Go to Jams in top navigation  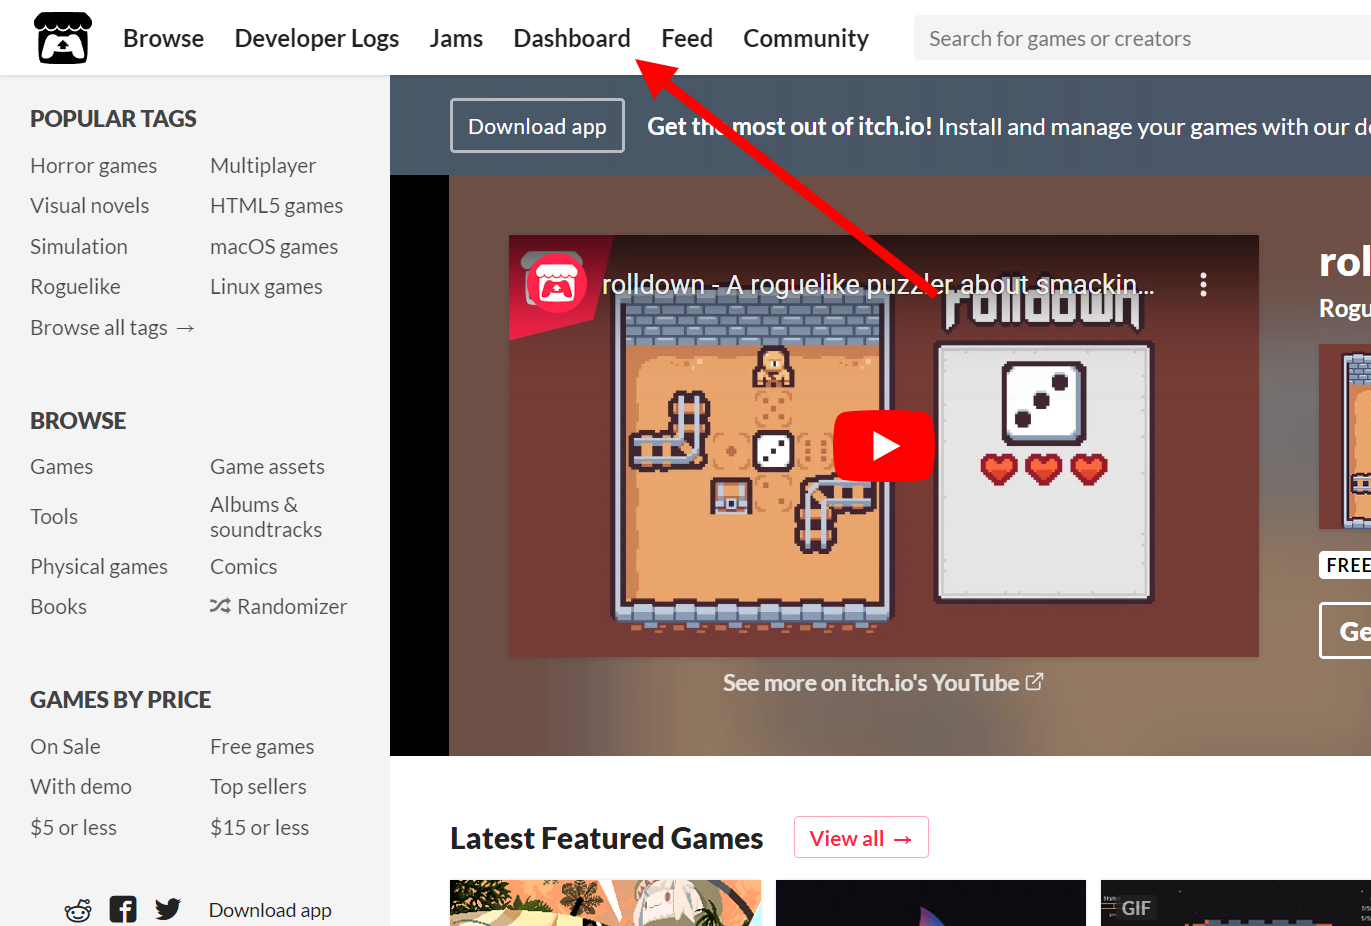[x=456, y=38]
